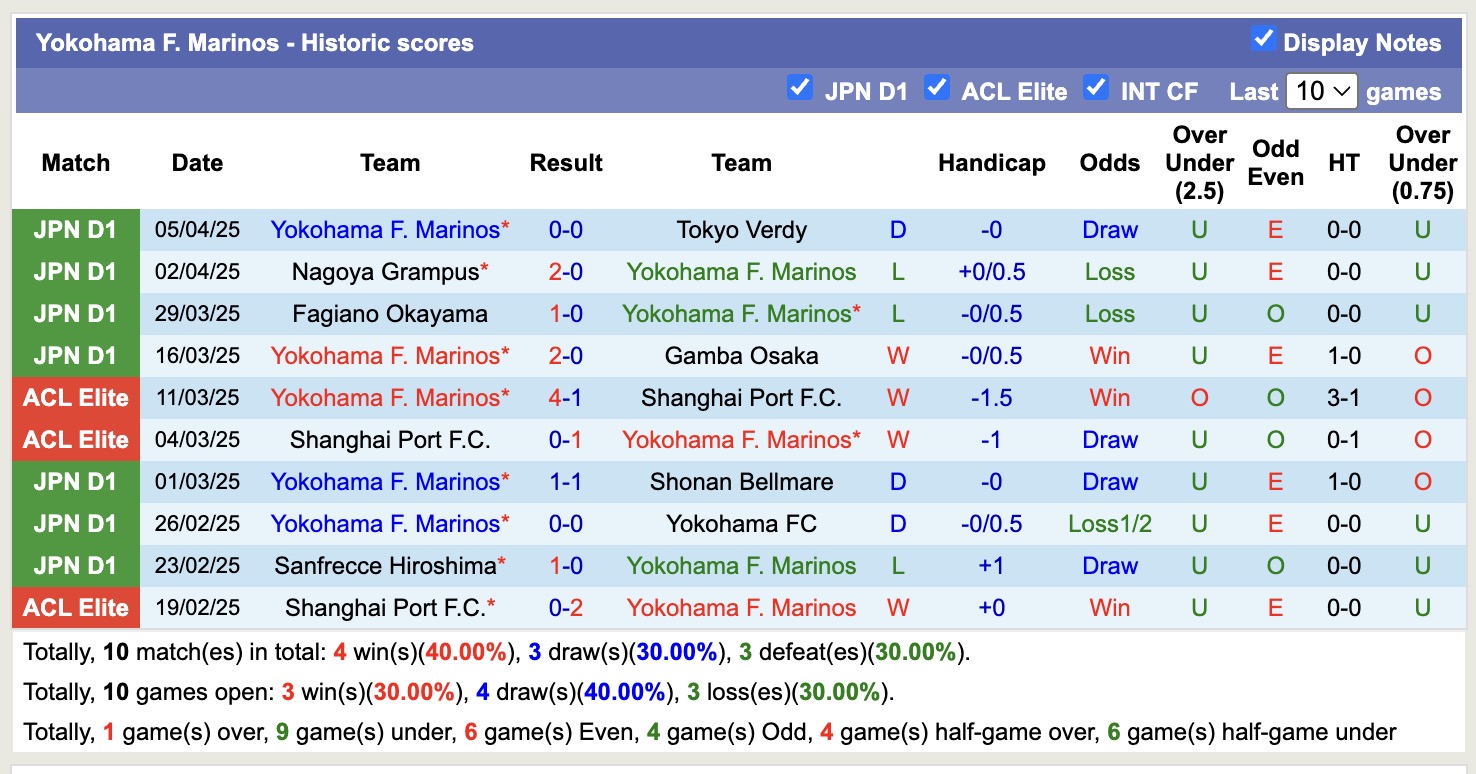Viewport: 1476px width, 774px height.
Task: Select the Handicap column header
Action: click(x=991, y=163)
